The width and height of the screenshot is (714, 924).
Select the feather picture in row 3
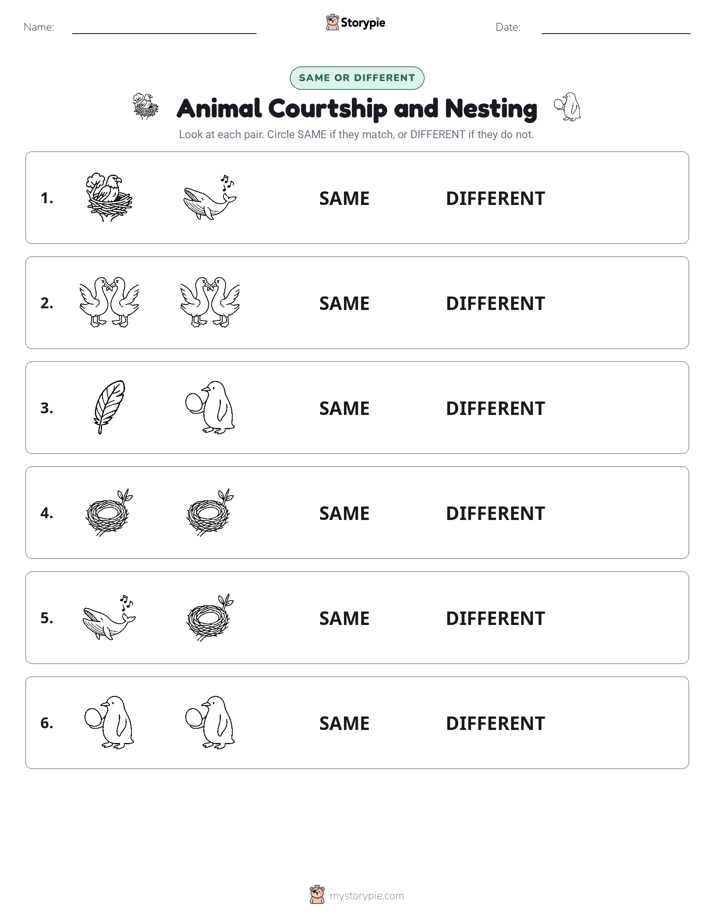(109, 407)
